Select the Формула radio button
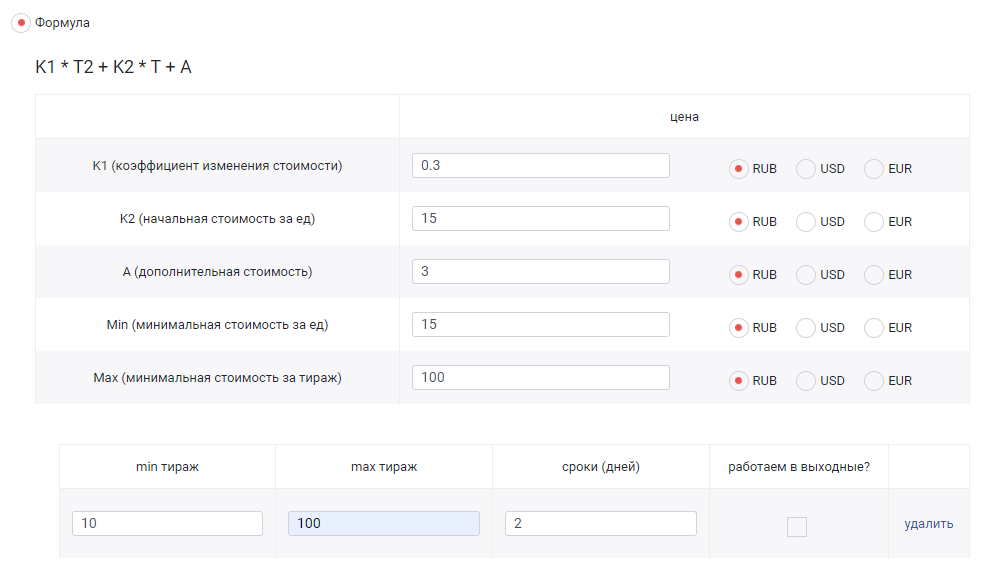The width and height of the screenshot is (985, 571). (21, 23)
